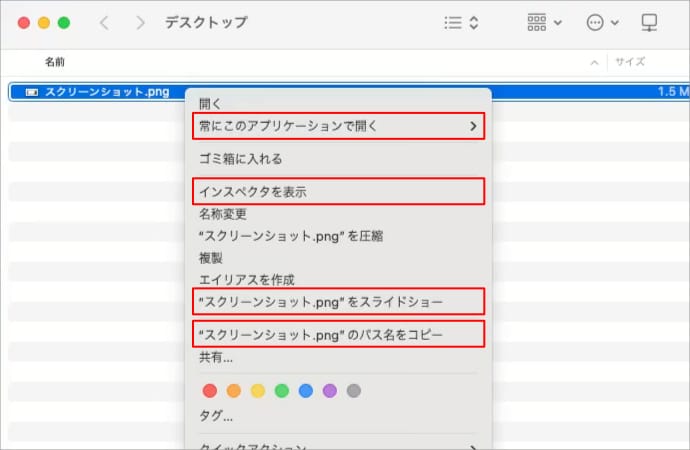Open the ellipsis action menu
The height and width of the screenshot is (450, 690).
pyautogui.click(x=602, y=22)
